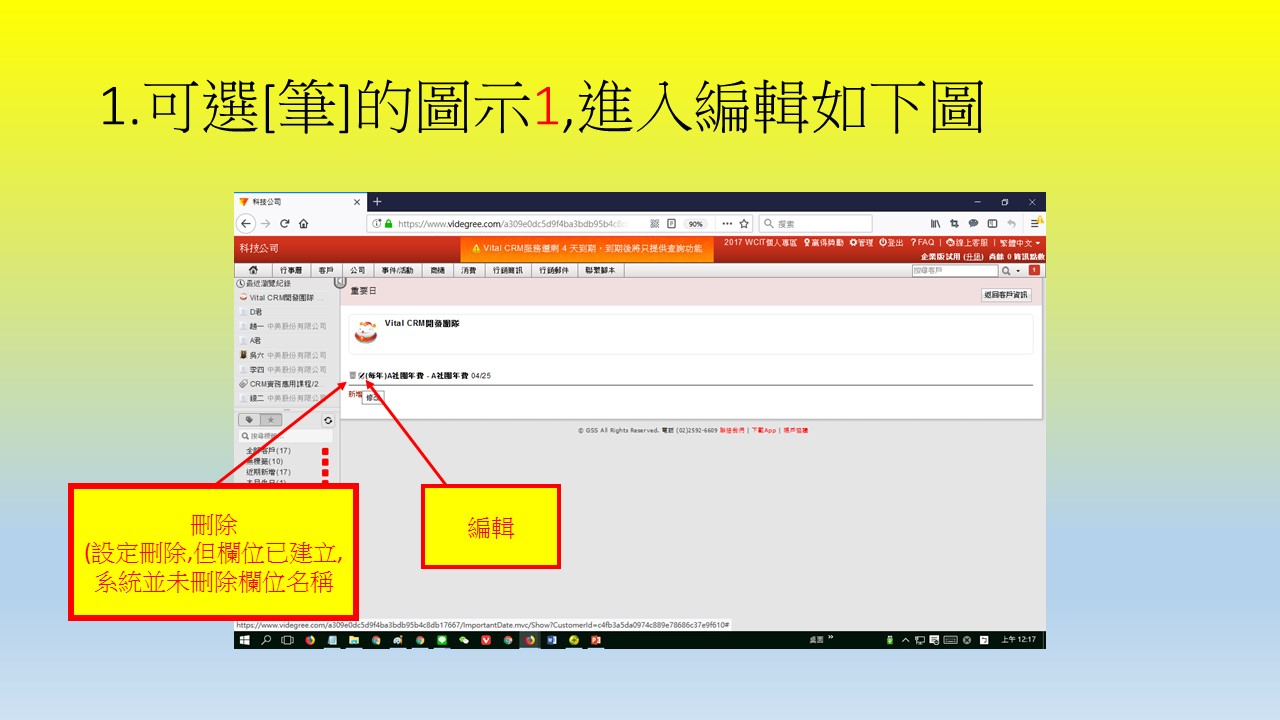
Task: Open the taskbar search magnifier icon
Action: click(266, 640)
